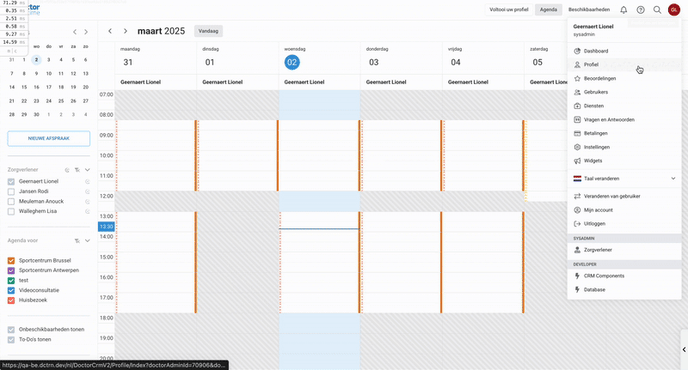
Task: Collapse the Zorgverlener section chevron
Action: coord(87,170)
